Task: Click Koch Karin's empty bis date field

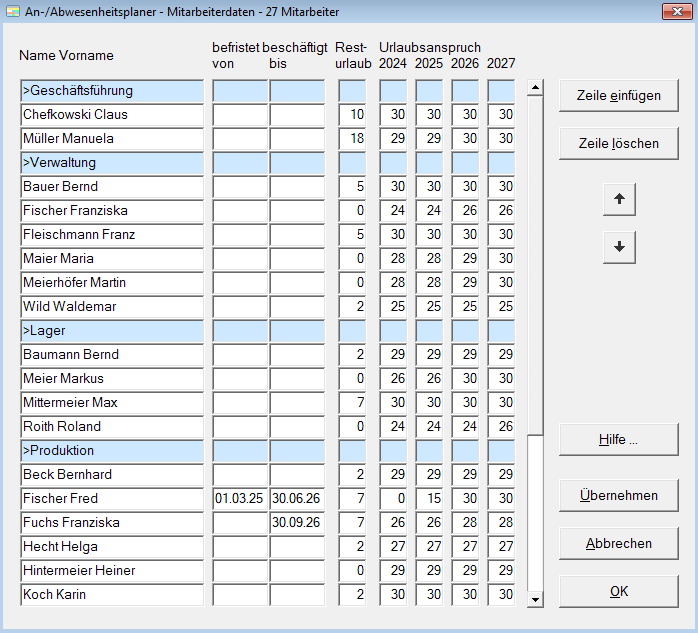Action: 297,595
